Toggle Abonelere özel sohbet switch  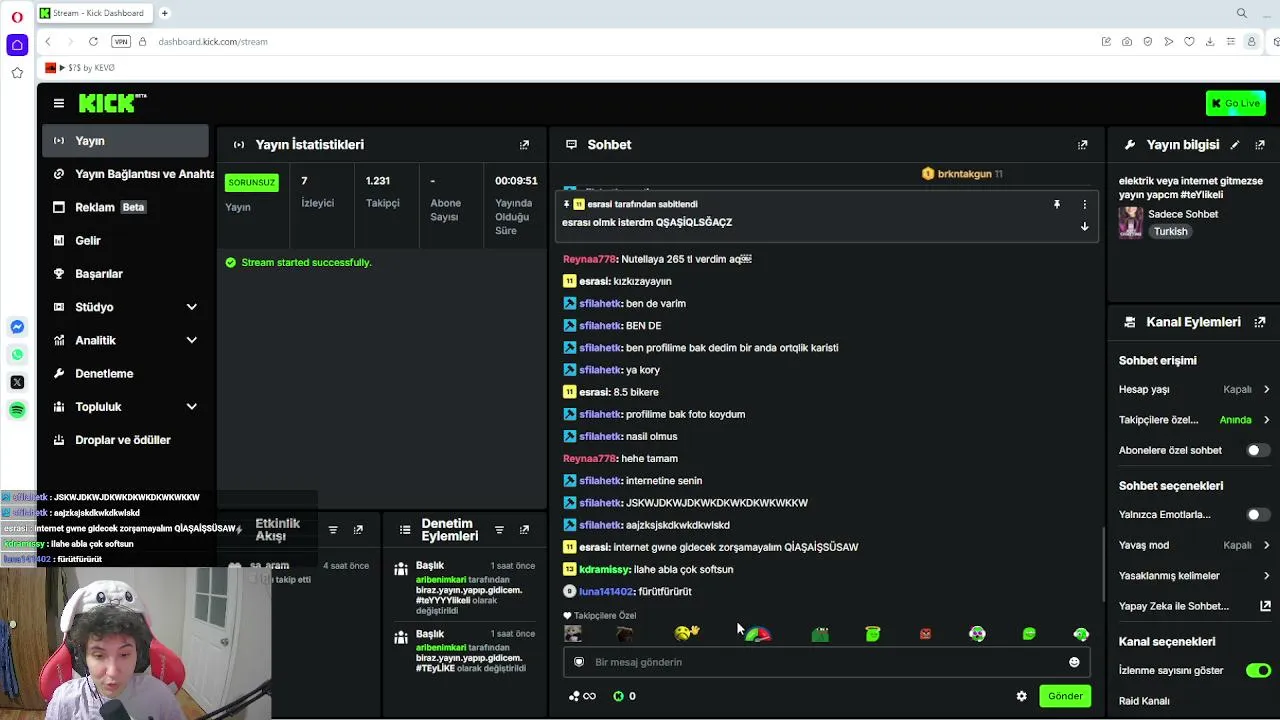pyautogui.click(x=1257, y=450)
